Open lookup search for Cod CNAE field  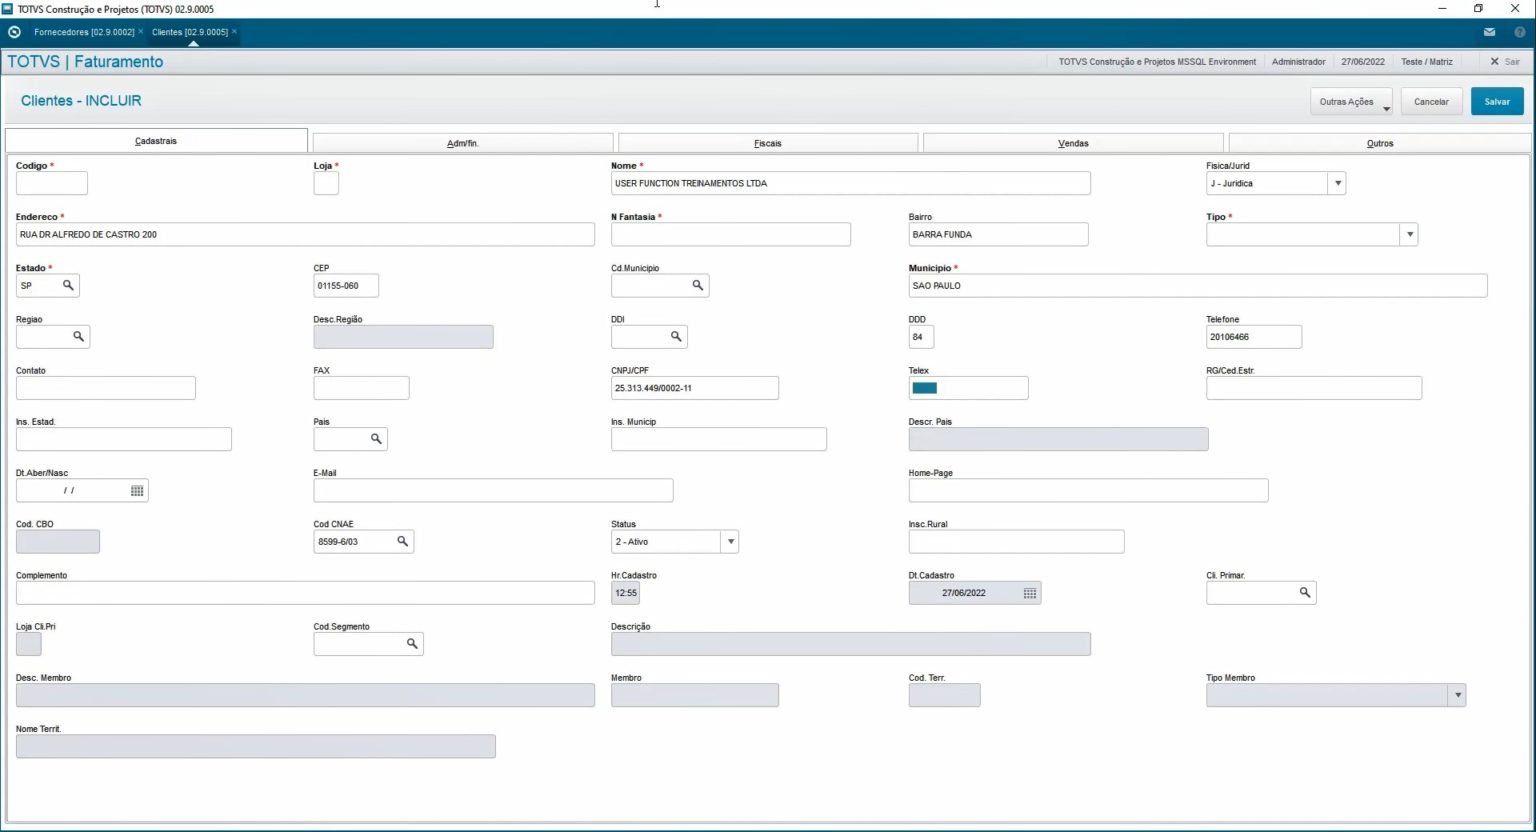tap(402, 542)
